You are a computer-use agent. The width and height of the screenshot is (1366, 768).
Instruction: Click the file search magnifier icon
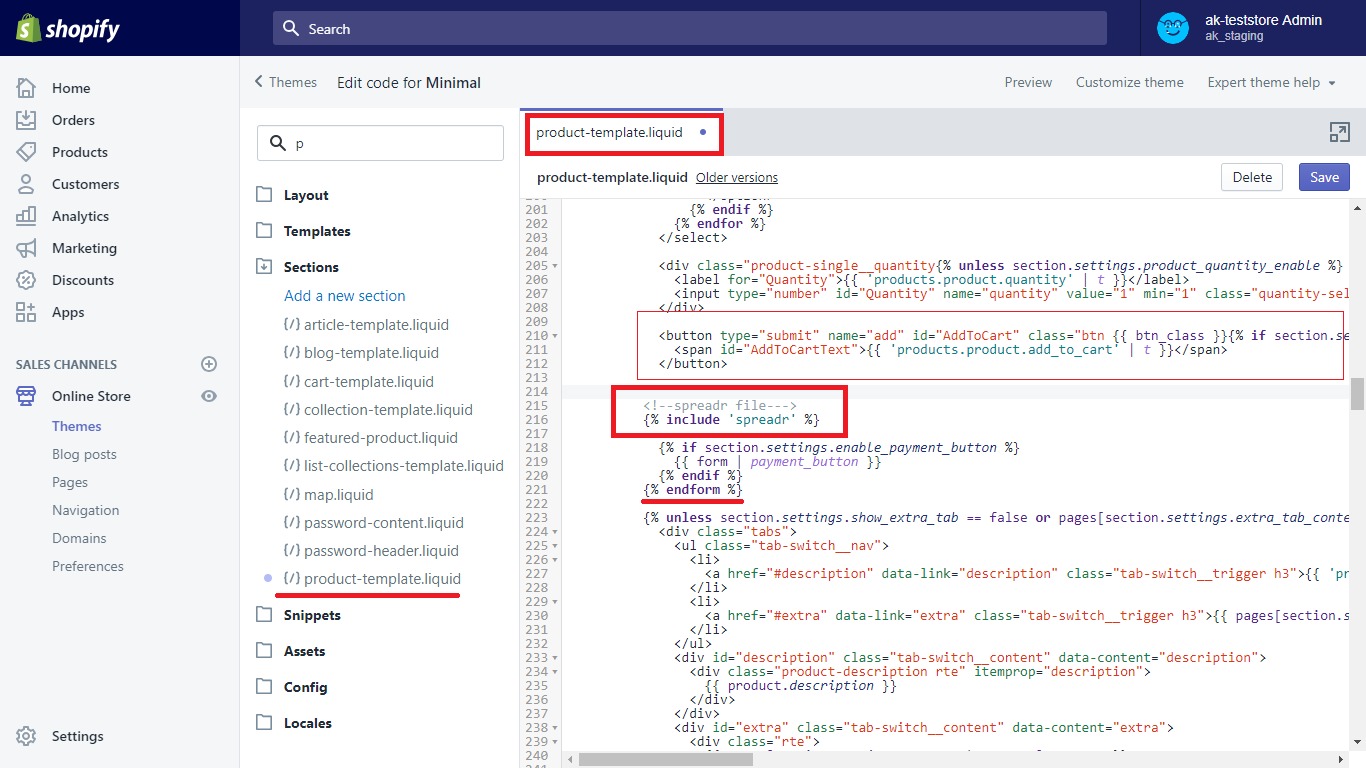278,143
